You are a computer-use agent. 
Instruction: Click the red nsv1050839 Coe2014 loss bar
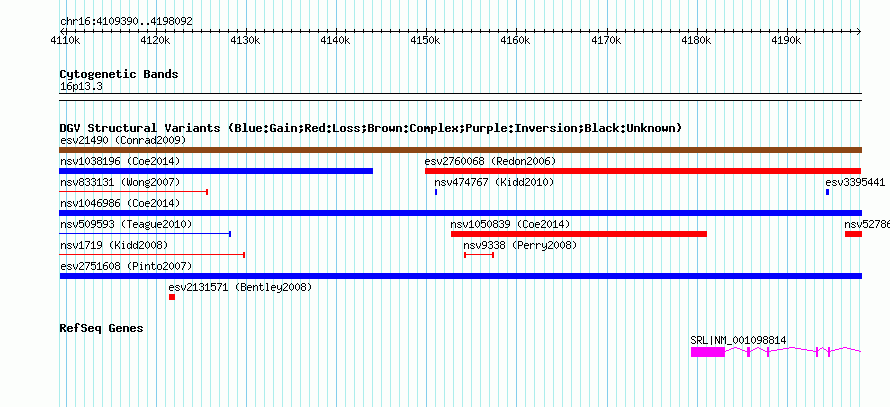tap(579, 234)
